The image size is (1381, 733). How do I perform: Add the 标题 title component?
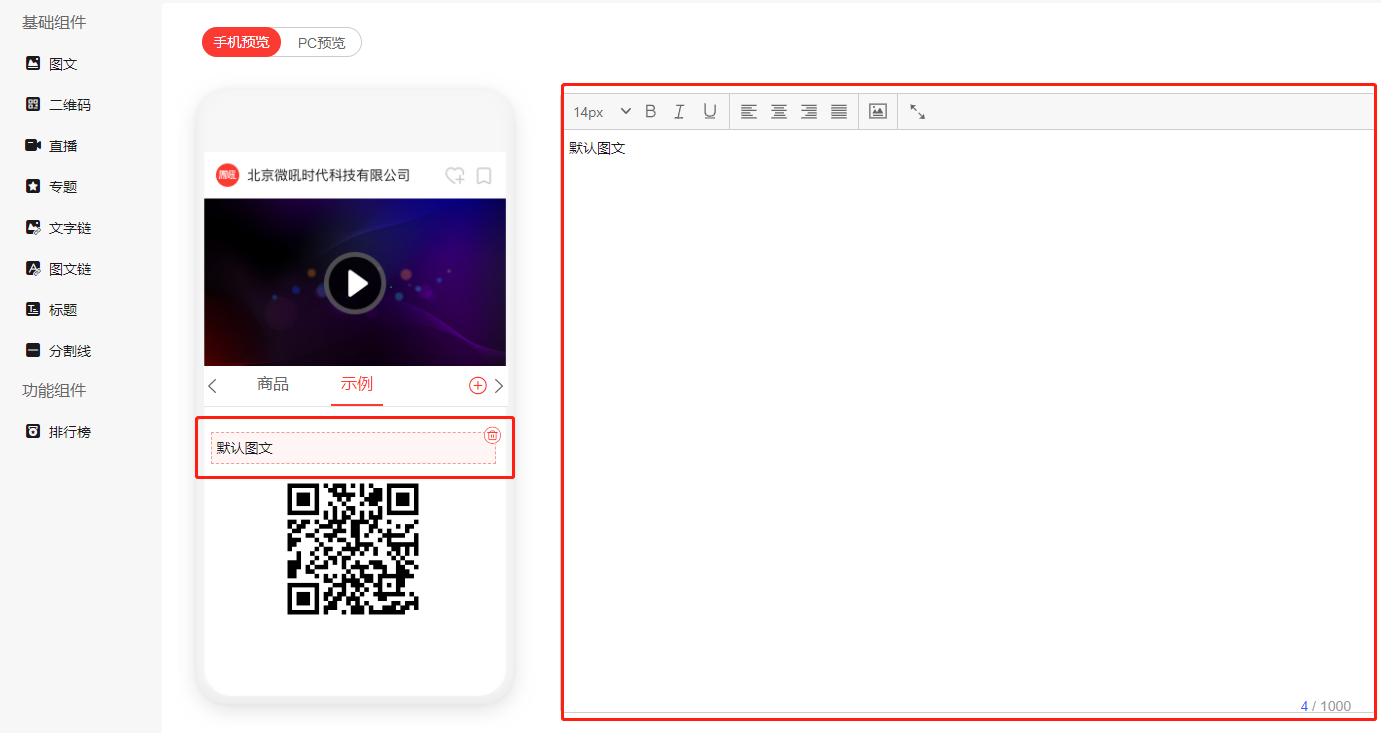[52, 310]
